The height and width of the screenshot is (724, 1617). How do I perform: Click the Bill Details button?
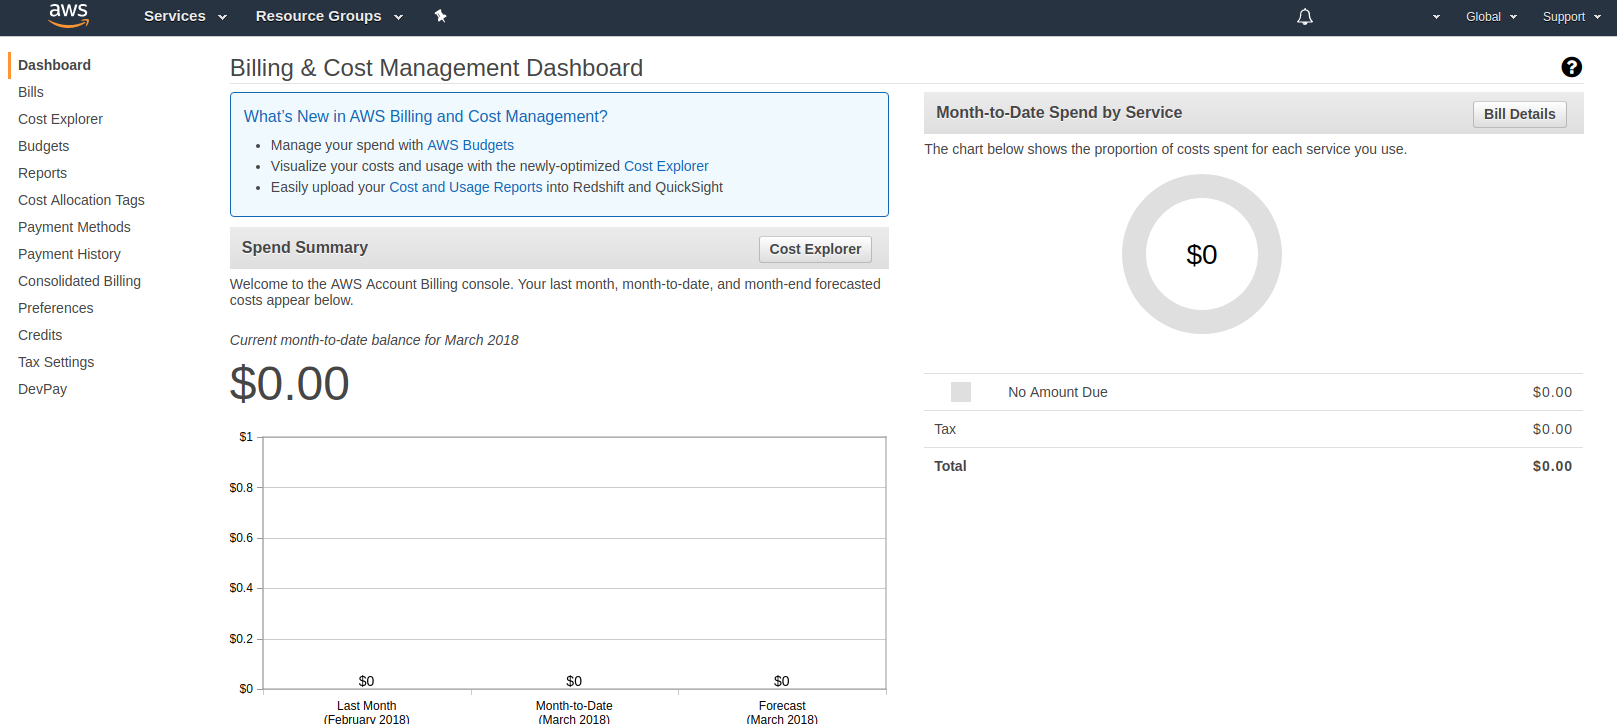[x=1519, y=114]
